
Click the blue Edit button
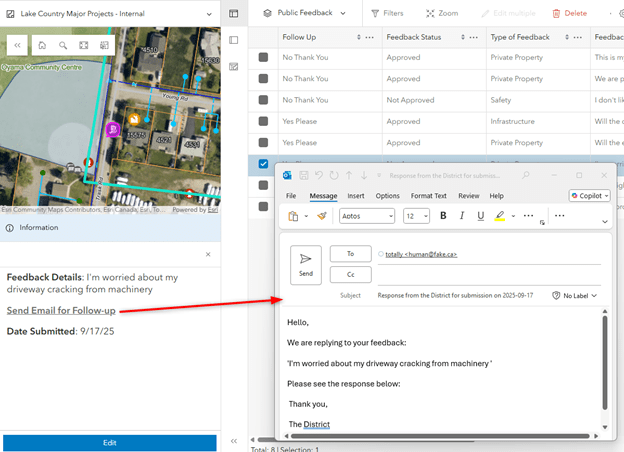(109, 443)
